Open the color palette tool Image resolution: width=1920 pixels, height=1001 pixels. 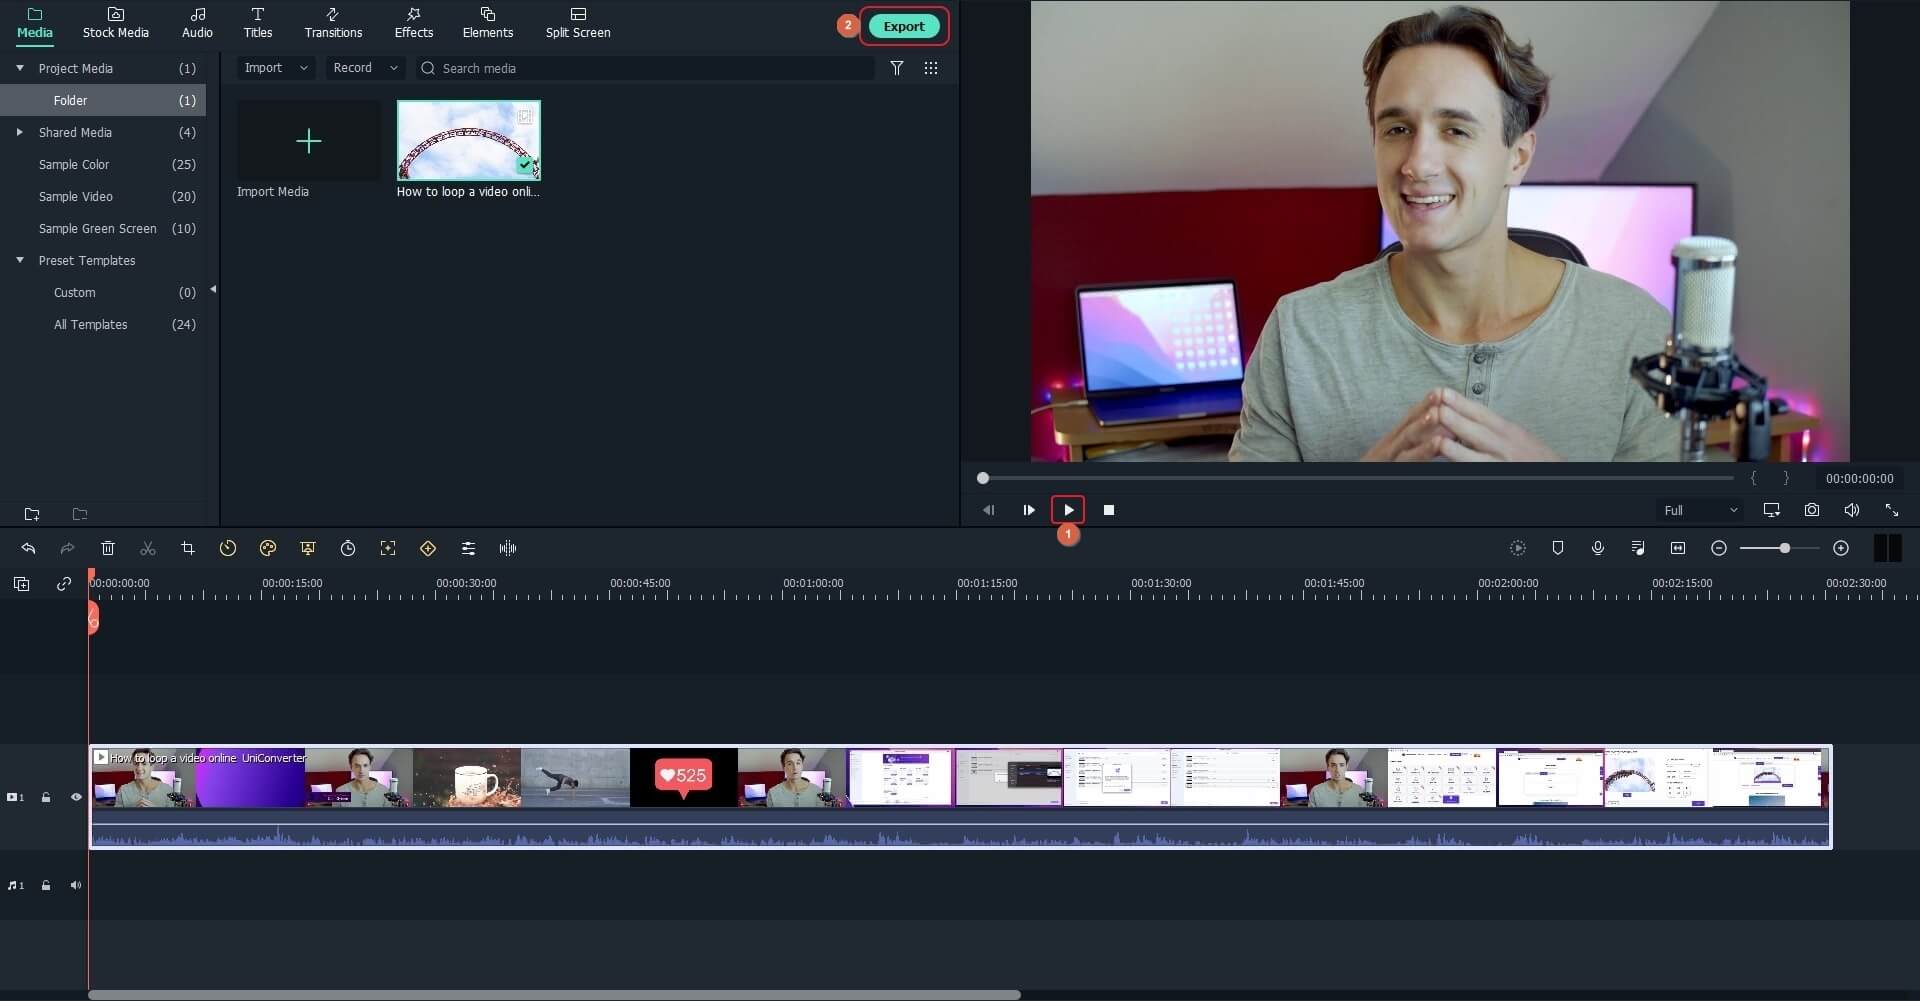click(x=268, y=548)
